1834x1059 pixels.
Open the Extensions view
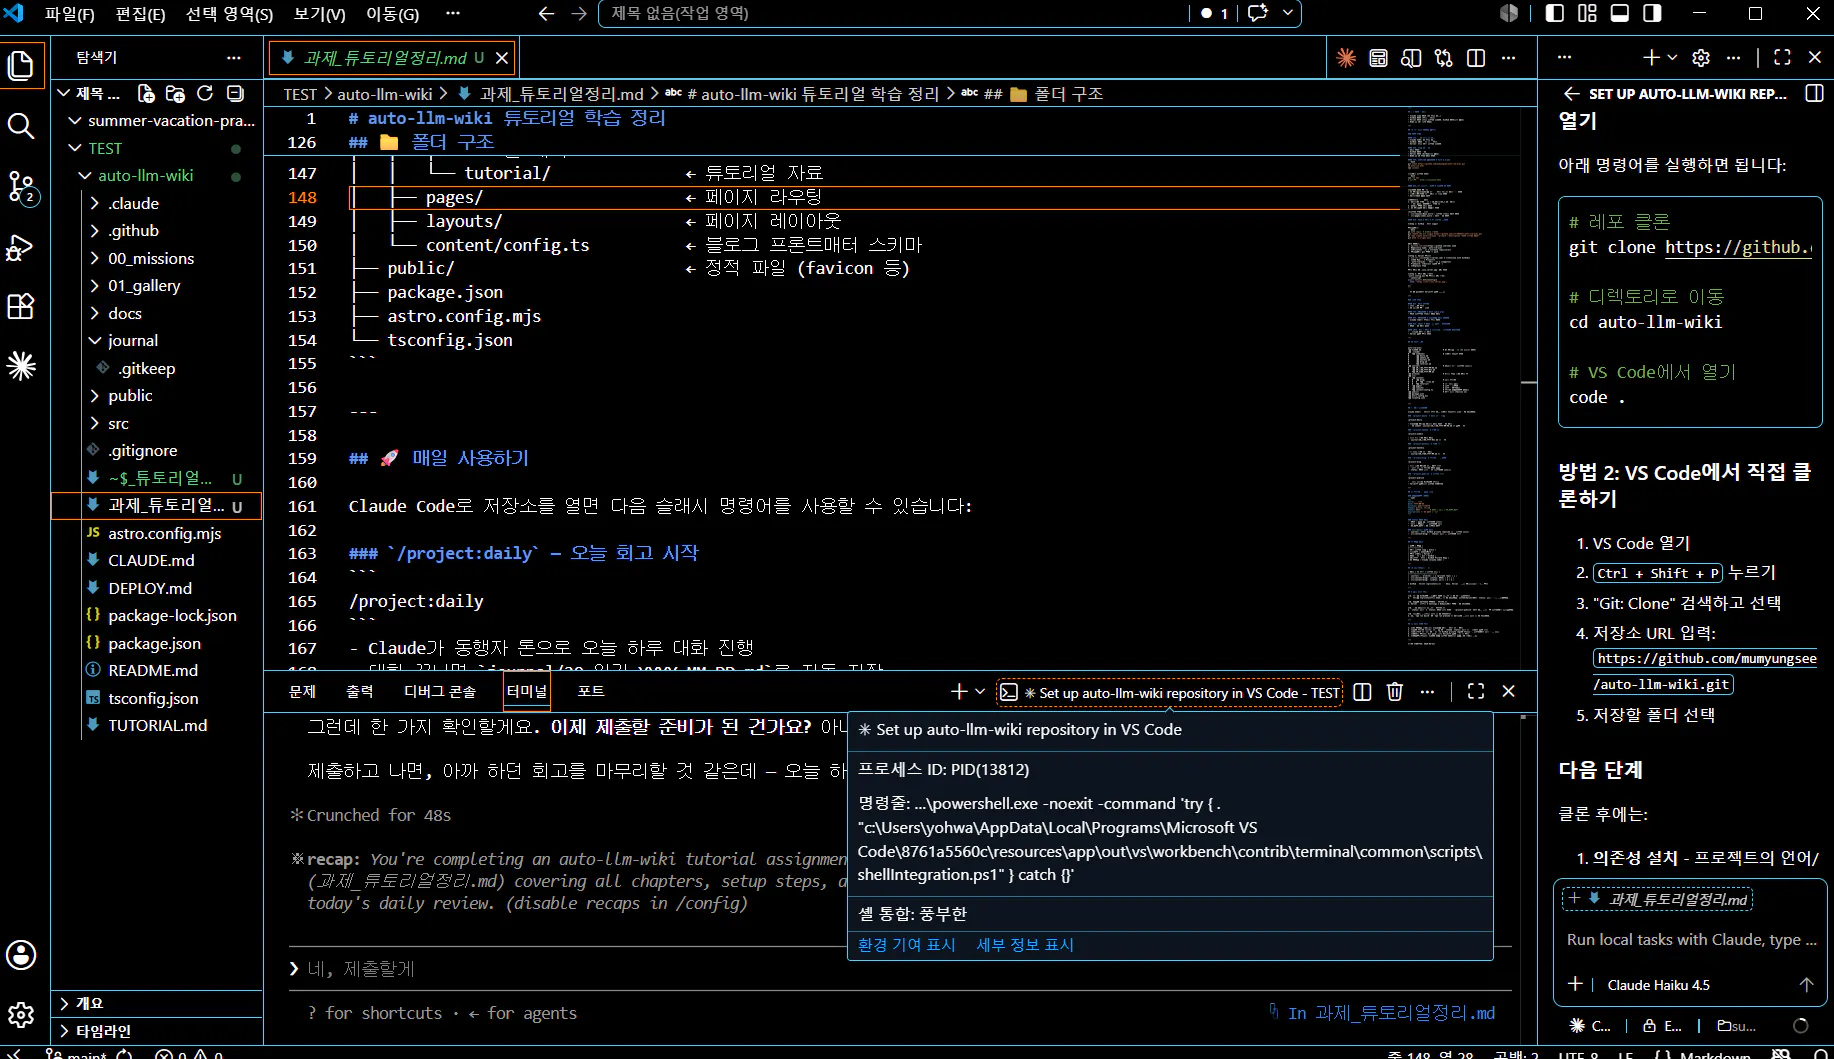[21, 306]
